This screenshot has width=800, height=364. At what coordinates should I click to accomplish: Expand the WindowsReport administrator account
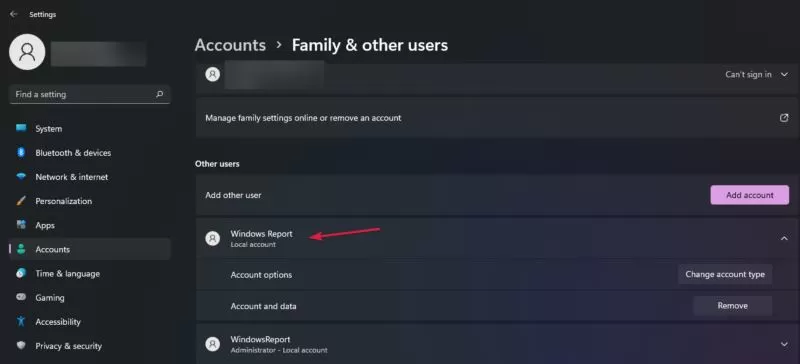click(784, 344)
